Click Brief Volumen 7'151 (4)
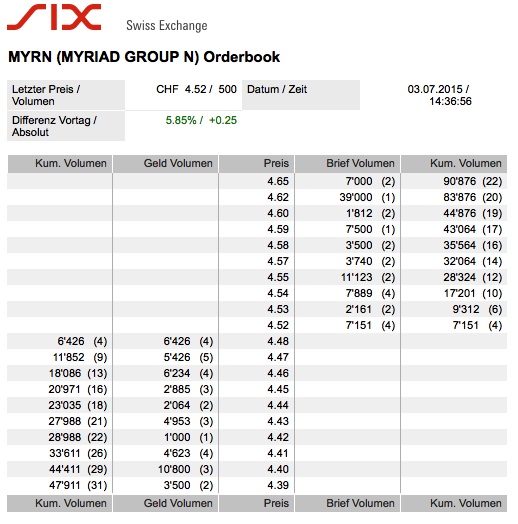Viewport: 518px width, 524px height. (x=370, y=325)
